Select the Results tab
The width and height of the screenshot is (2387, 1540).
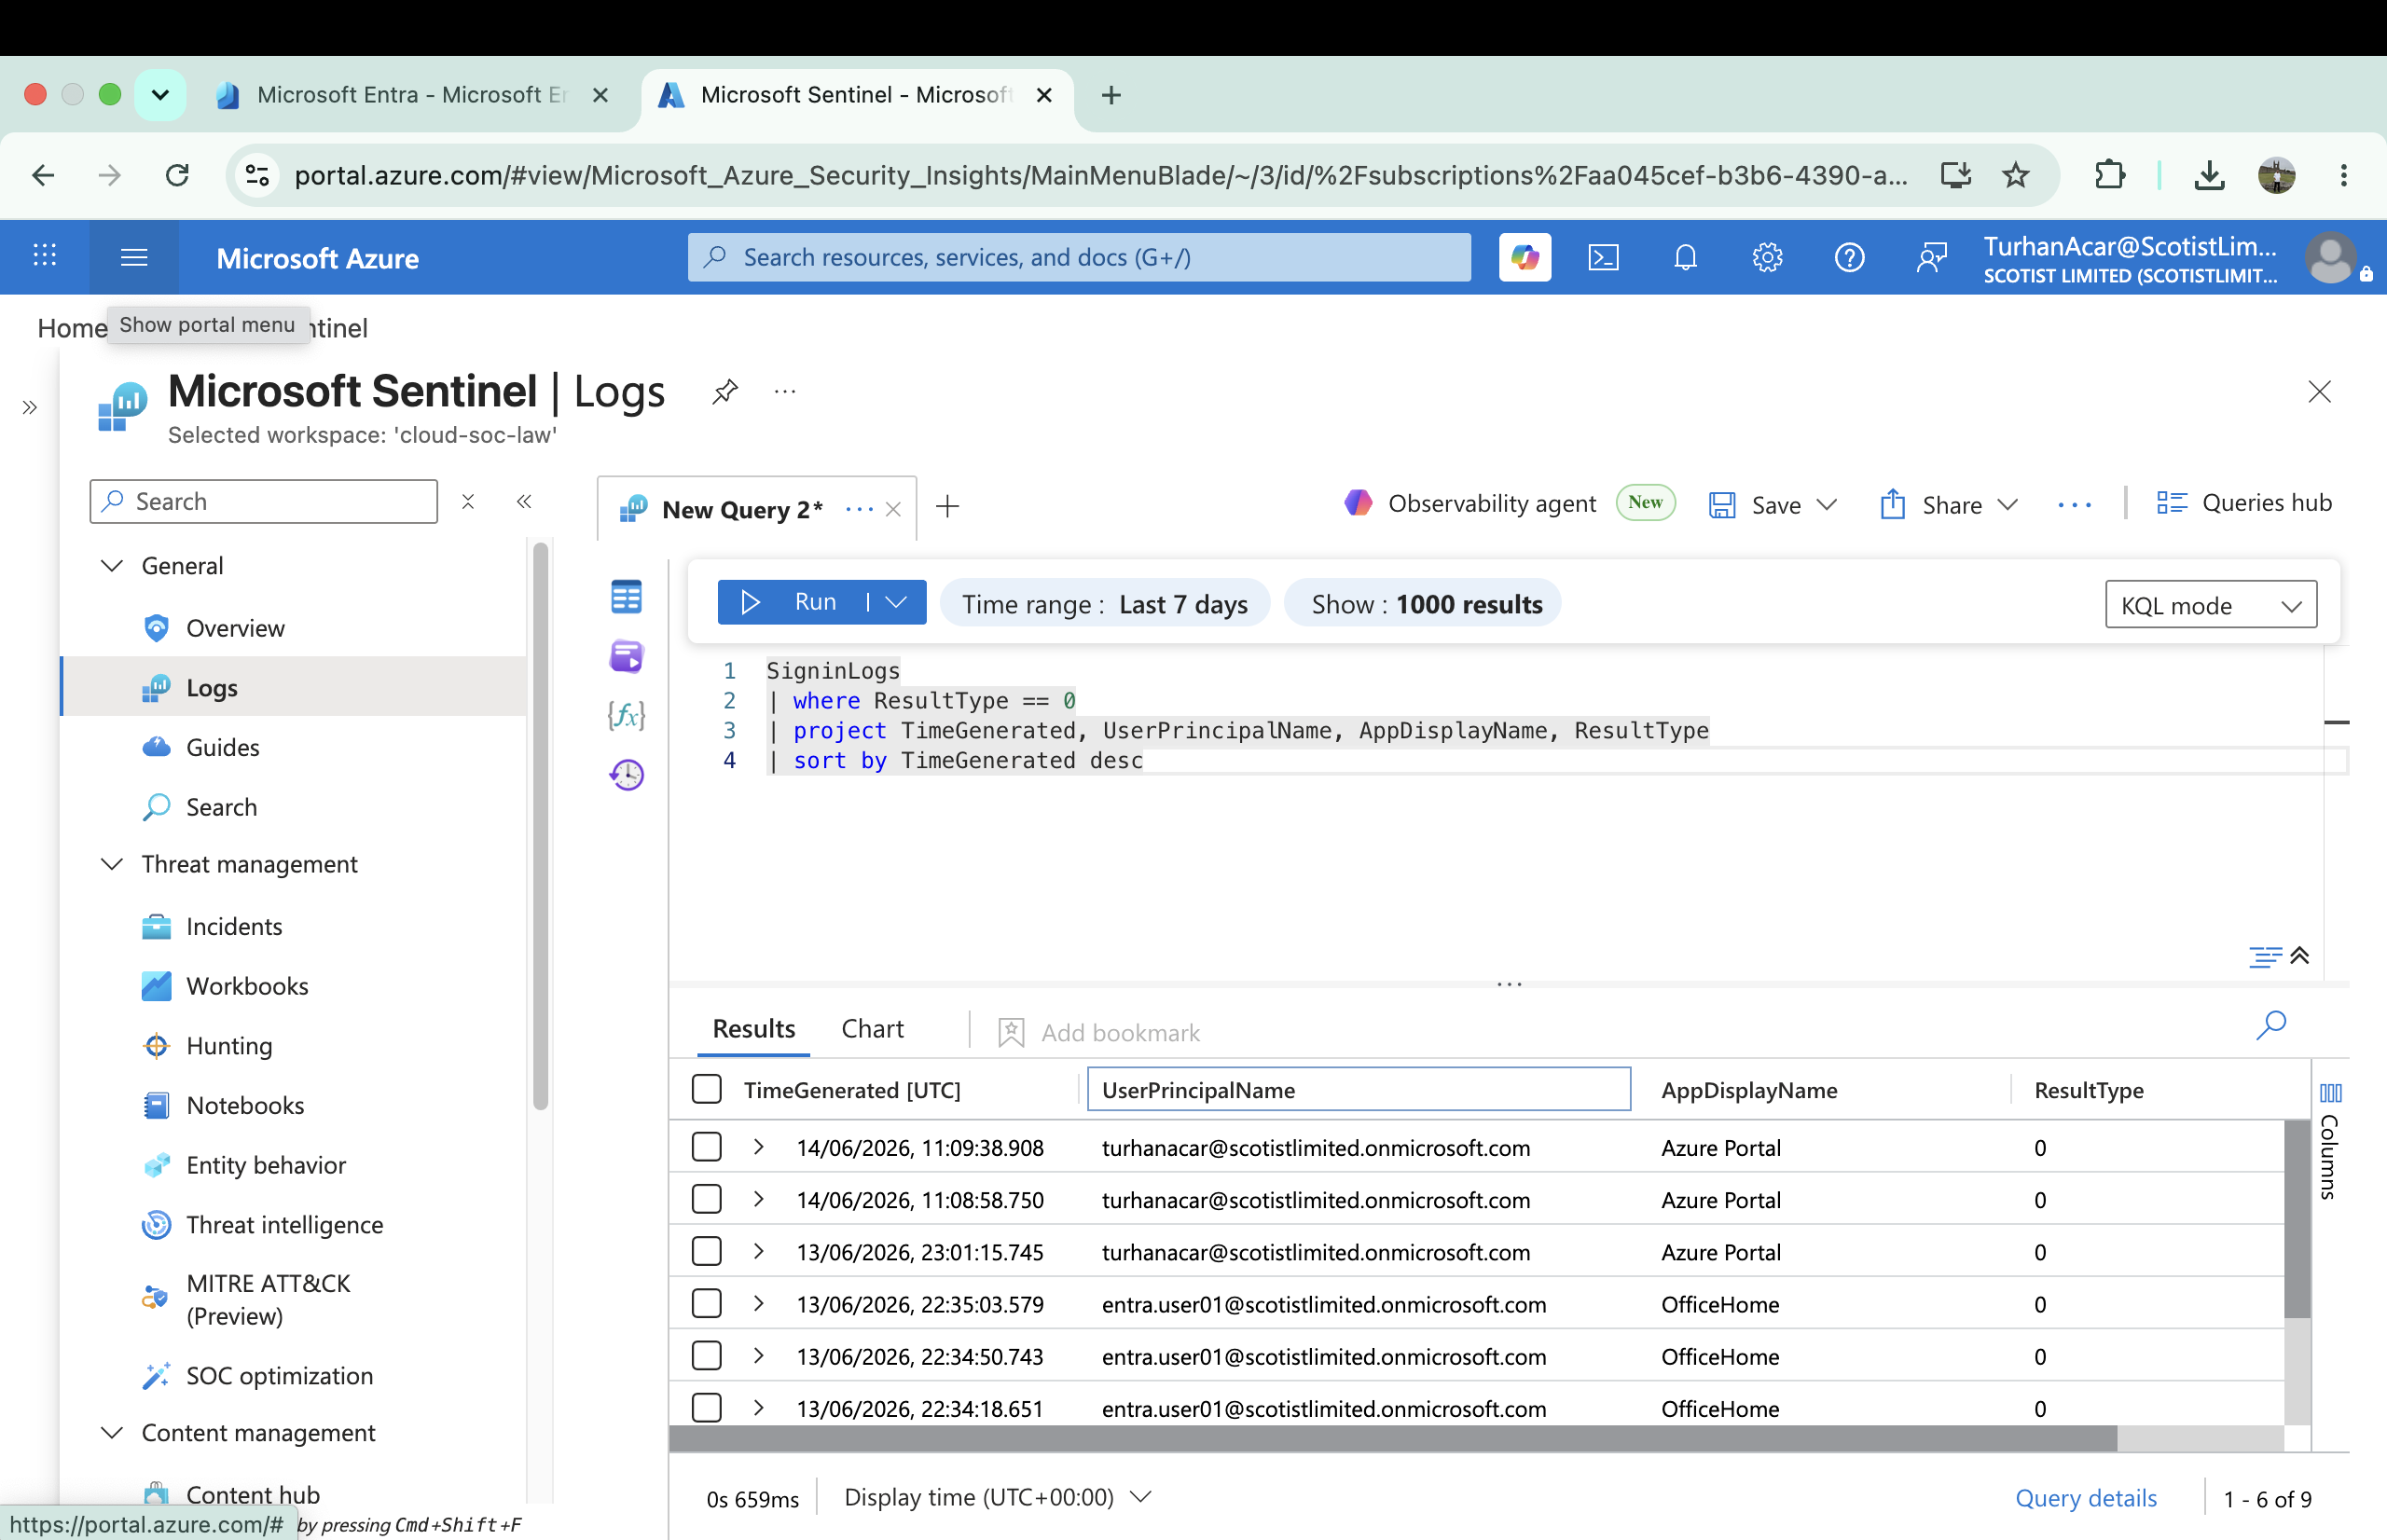click(x=753, y=1029)
